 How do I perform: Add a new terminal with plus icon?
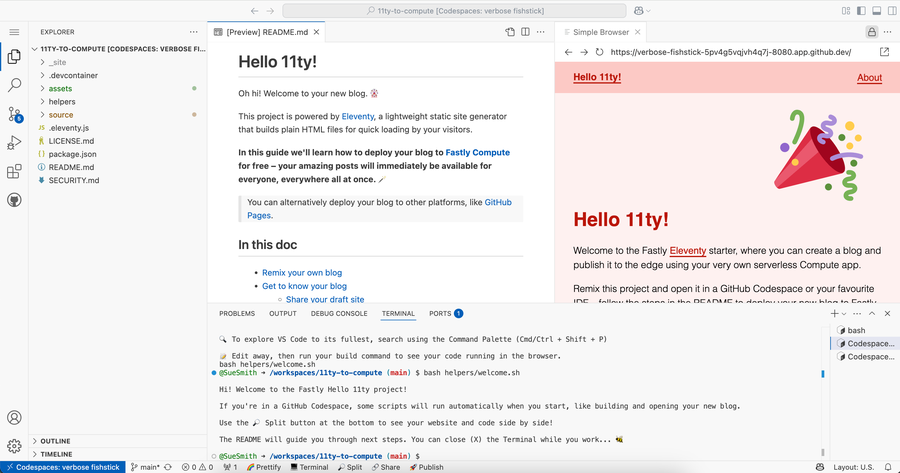click(834, 313)
